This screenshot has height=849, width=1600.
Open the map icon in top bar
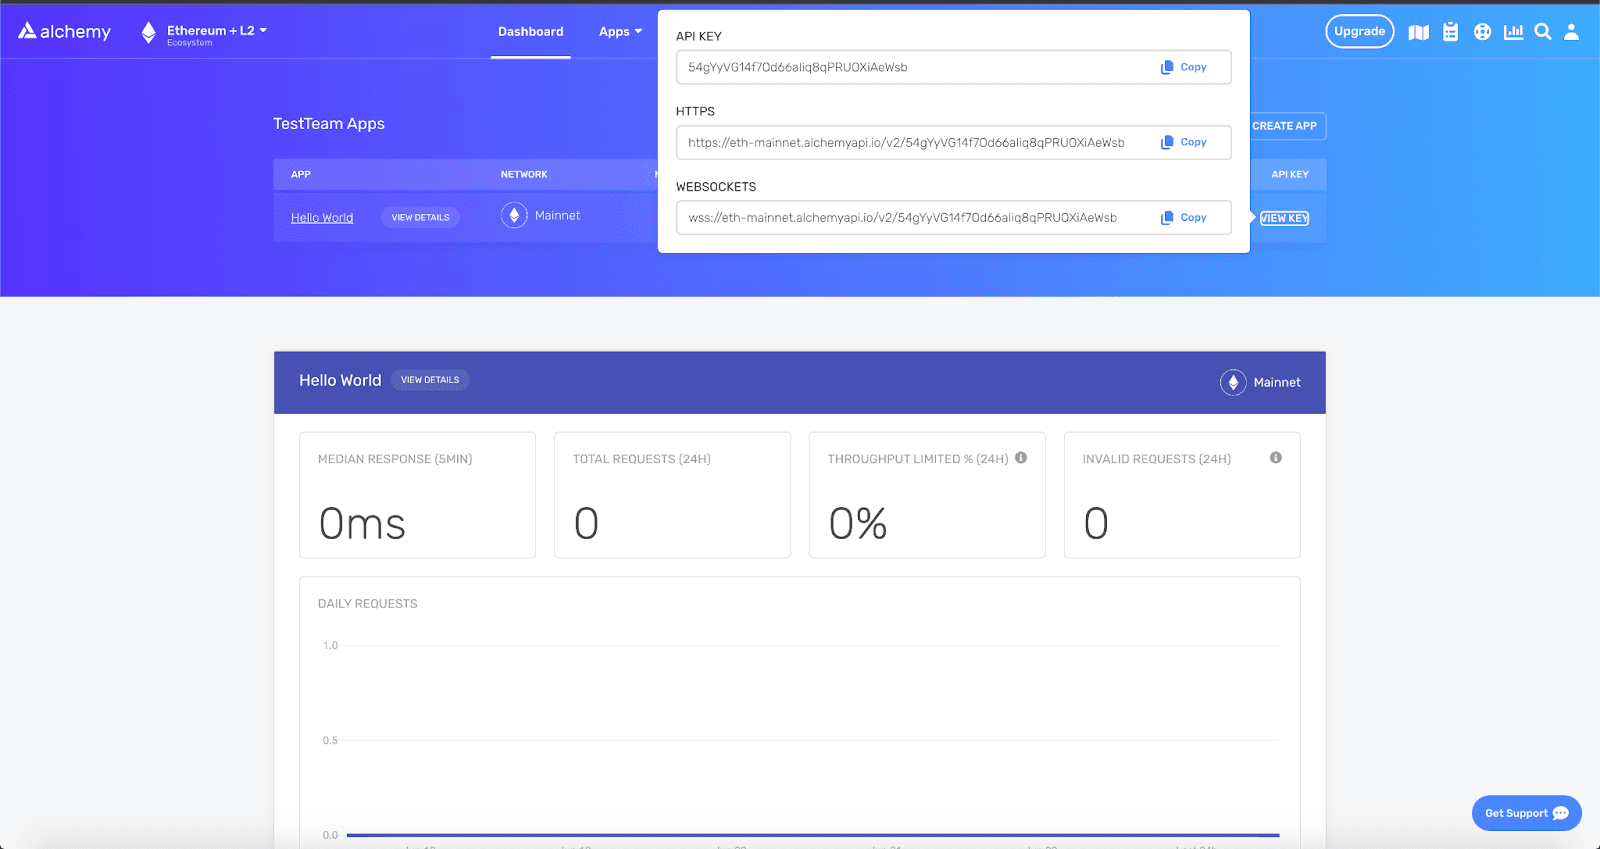pos(1418,32)
